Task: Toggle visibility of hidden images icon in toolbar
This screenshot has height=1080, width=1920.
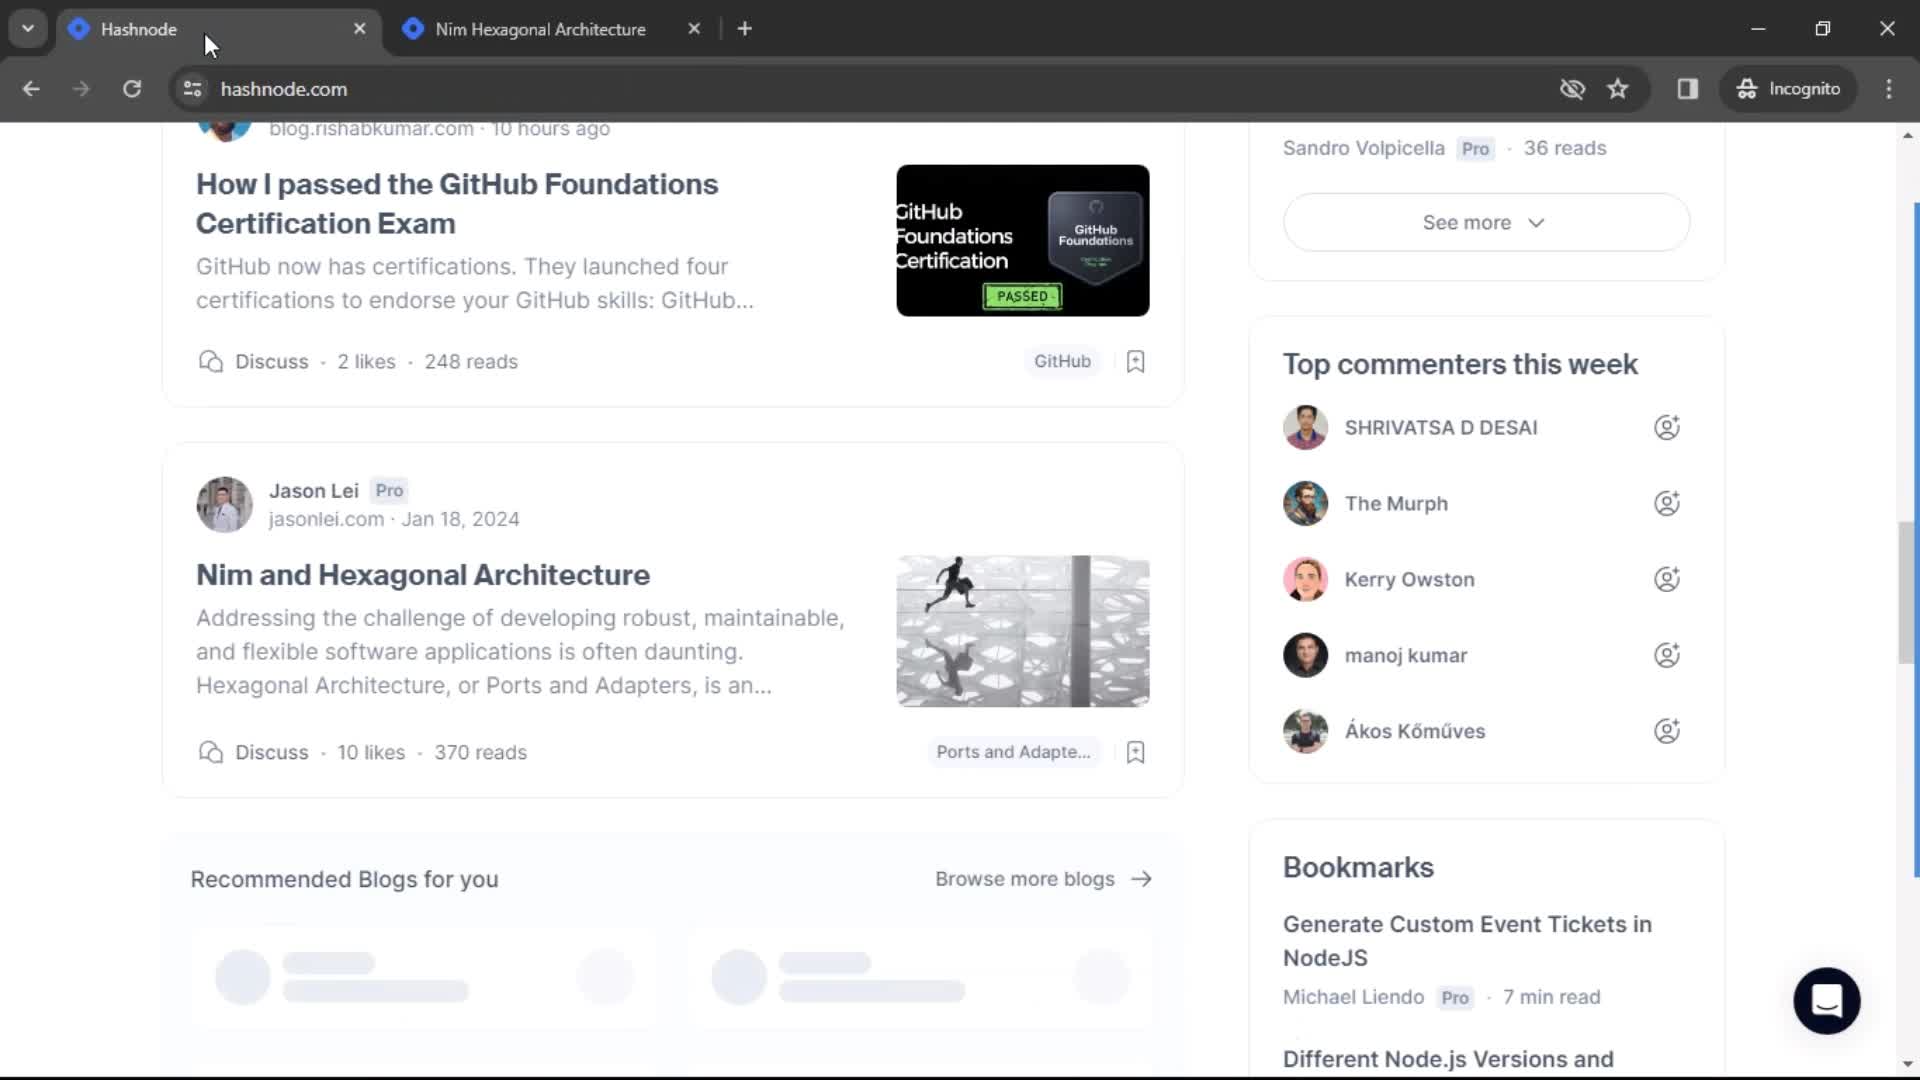Action: pyautogui.click(x=1572, y=88)
